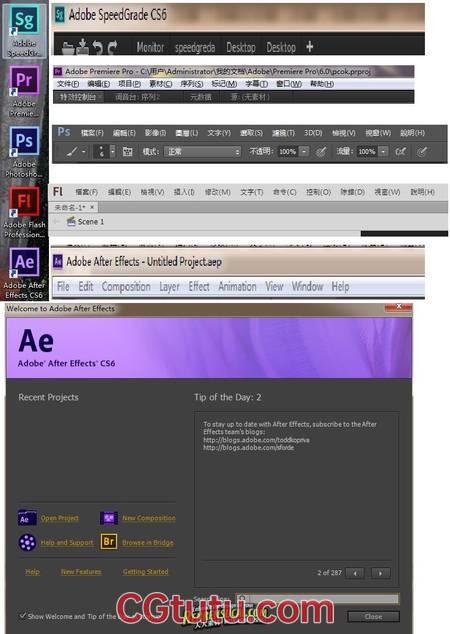Open Premiere Pro's 序列(S) menu
The height and width of the screenshot is (634, 450).
coord(192,84)
